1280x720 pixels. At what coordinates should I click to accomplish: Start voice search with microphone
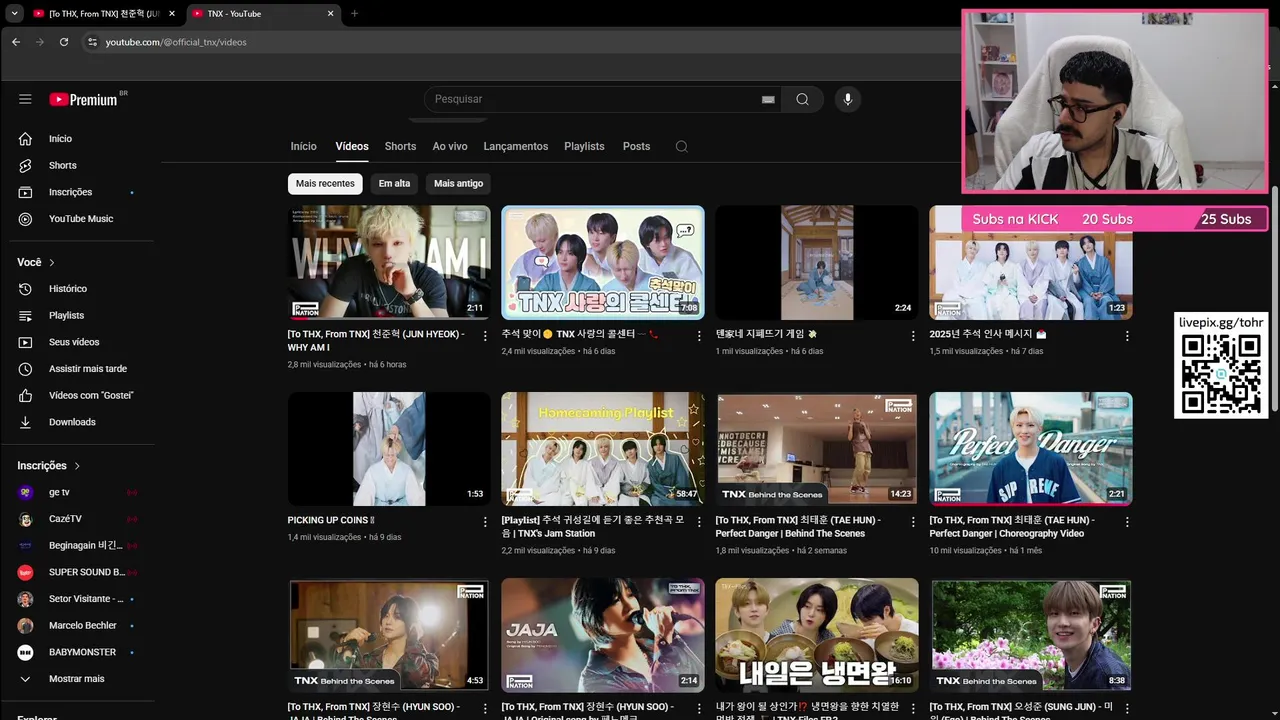point(848,99)
